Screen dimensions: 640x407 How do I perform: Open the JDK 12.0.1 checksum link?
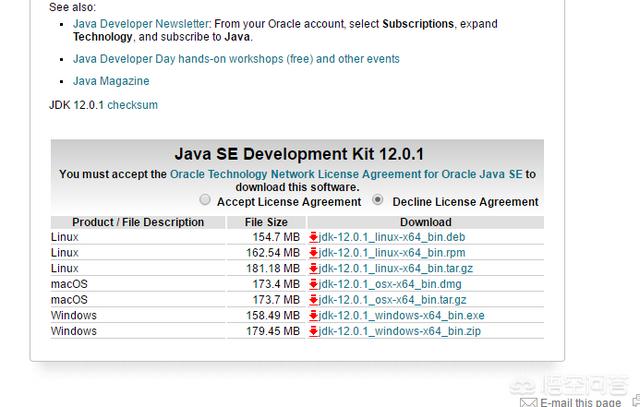(x=132, y=105)
